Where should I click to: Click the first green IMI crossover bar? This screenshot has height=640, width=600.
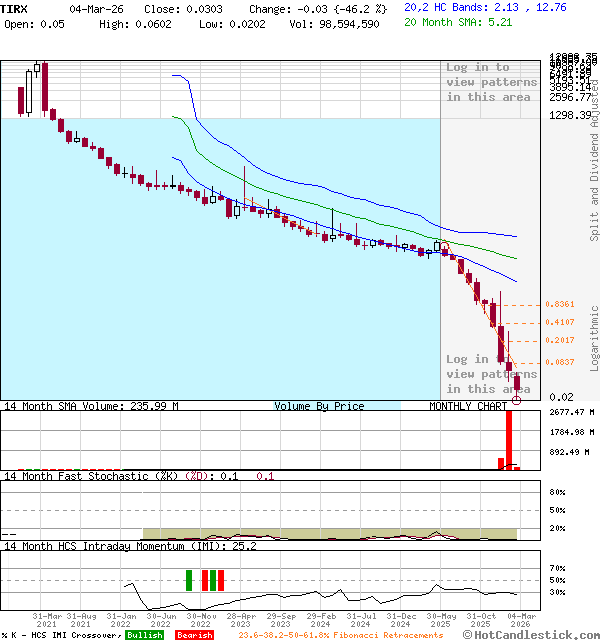click(189, 580)
